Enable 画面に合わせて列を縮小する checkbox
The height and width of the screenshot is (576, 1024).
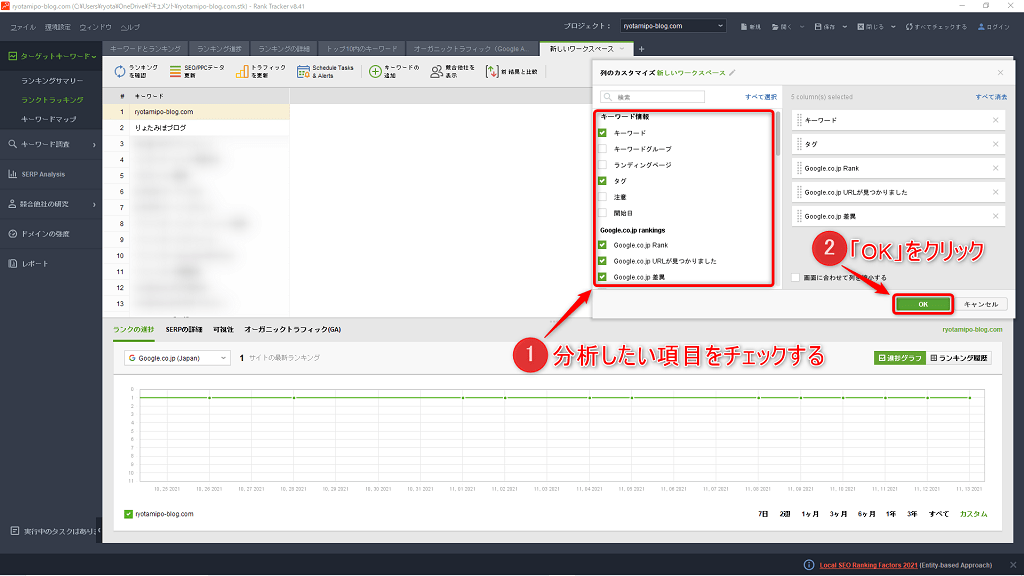point(795,277)
